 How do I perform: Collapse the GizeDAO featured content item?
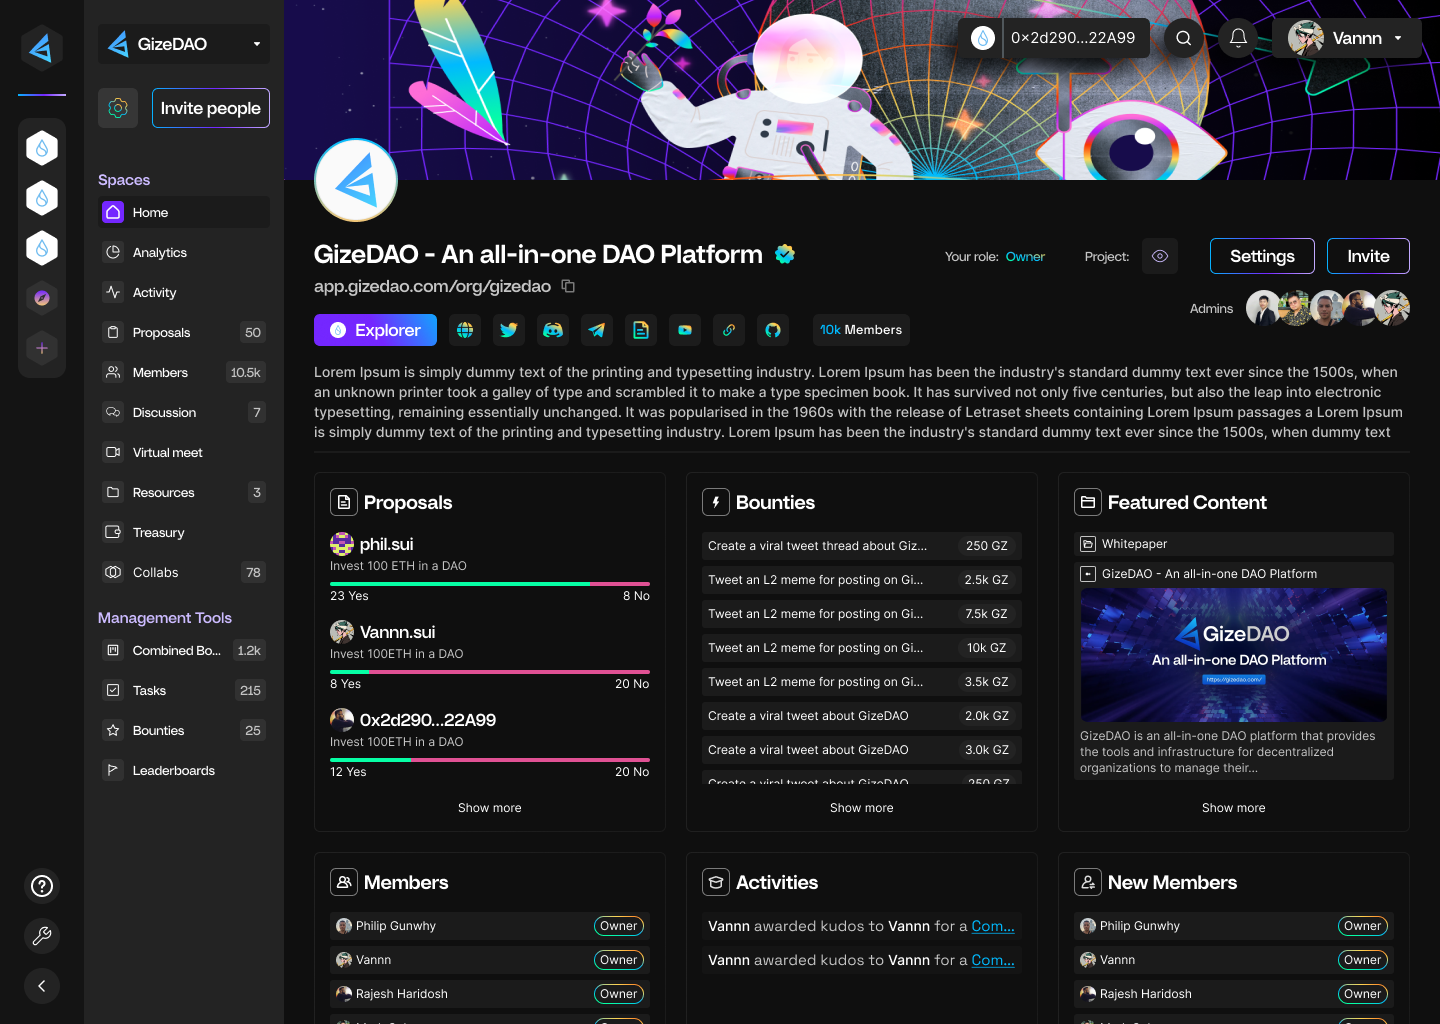1088,574
